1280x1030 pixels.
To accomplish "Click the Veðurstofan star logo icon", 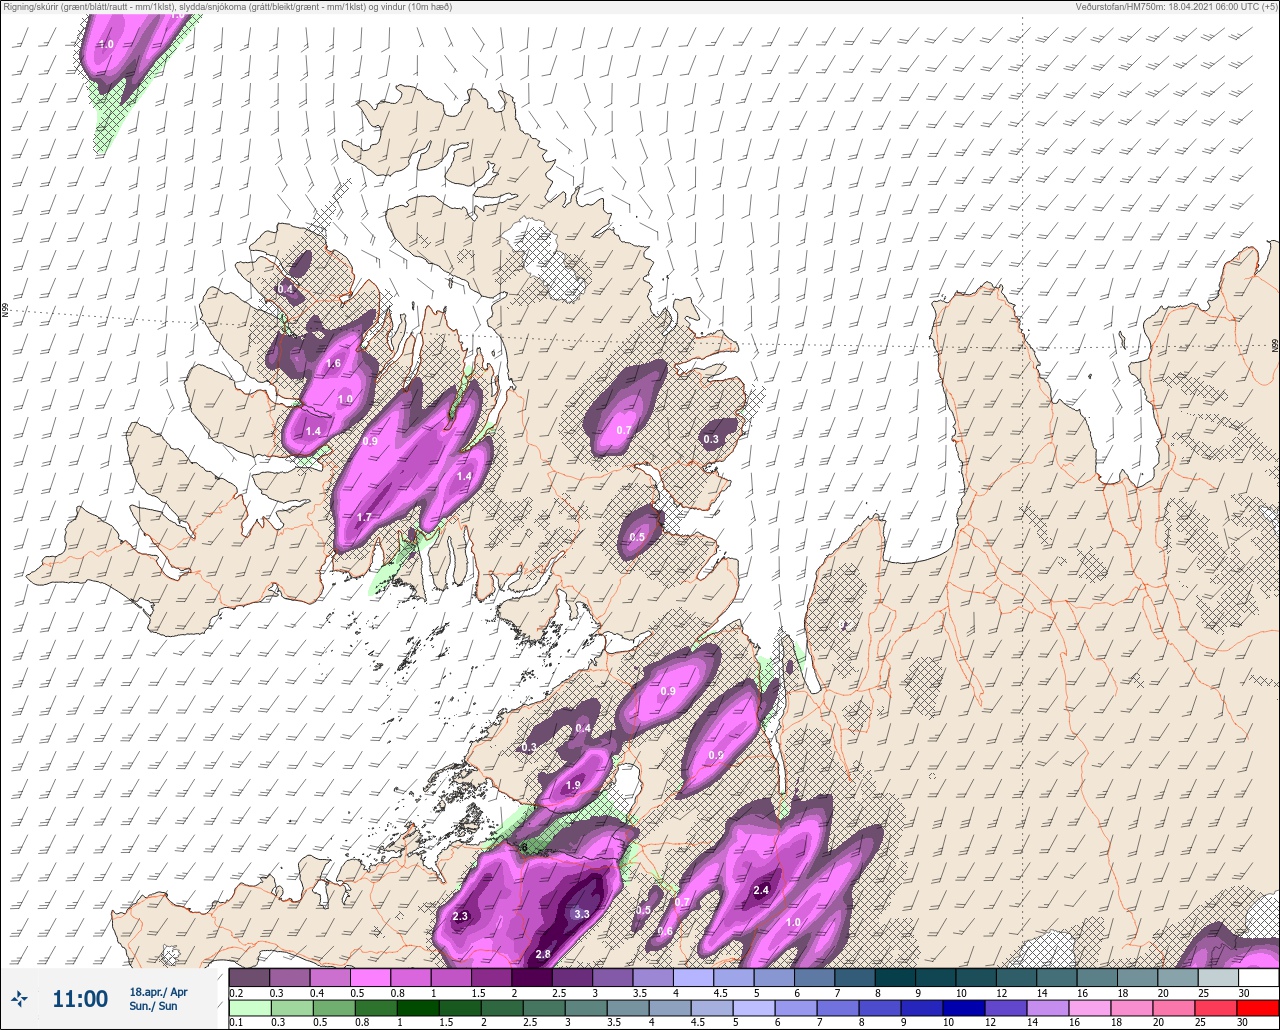I will tap(20, 998).
